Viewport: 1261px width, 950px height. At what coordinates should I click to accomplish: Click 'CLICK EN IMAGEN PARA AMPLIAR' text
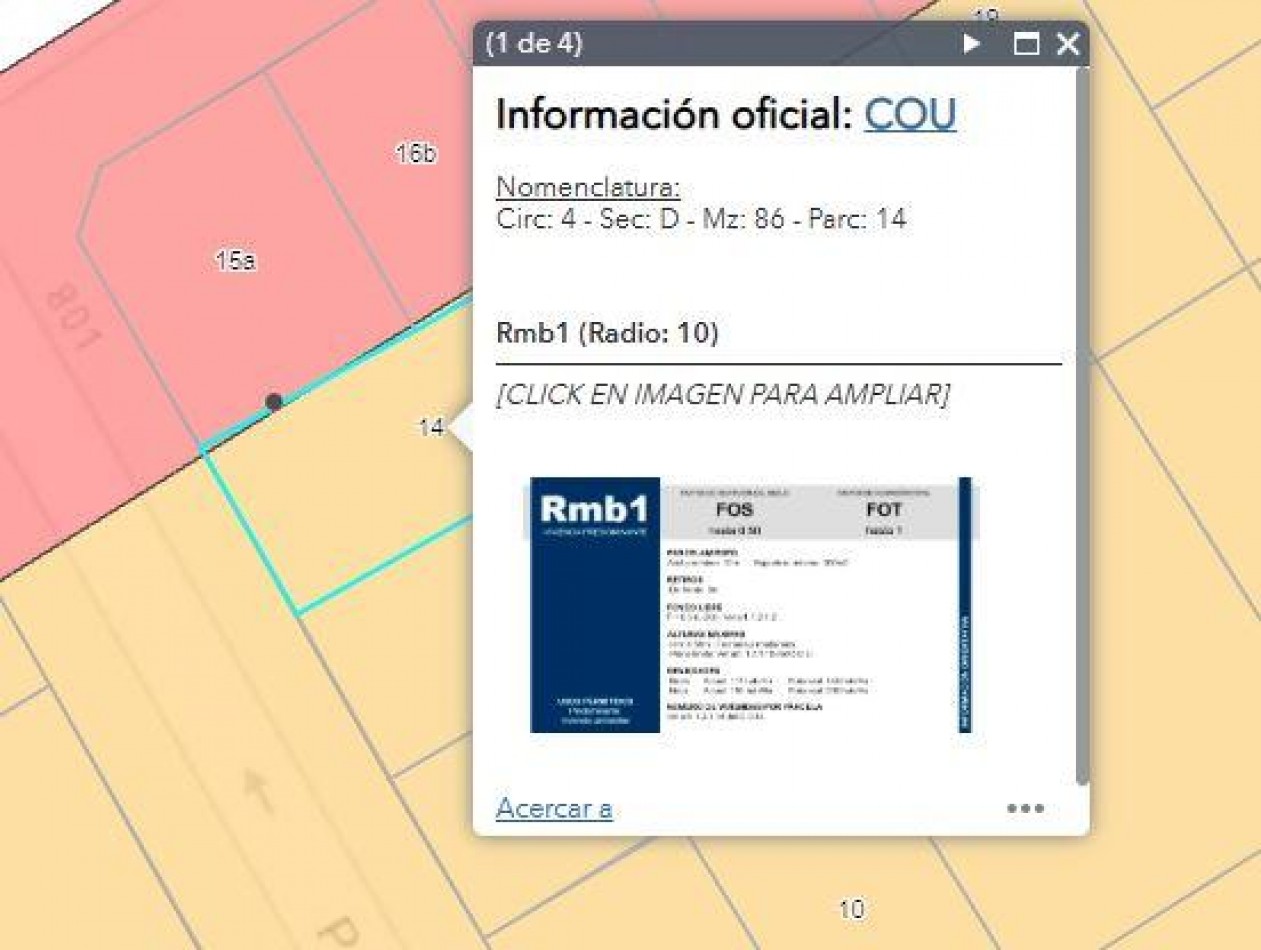[x=722, y=394]
